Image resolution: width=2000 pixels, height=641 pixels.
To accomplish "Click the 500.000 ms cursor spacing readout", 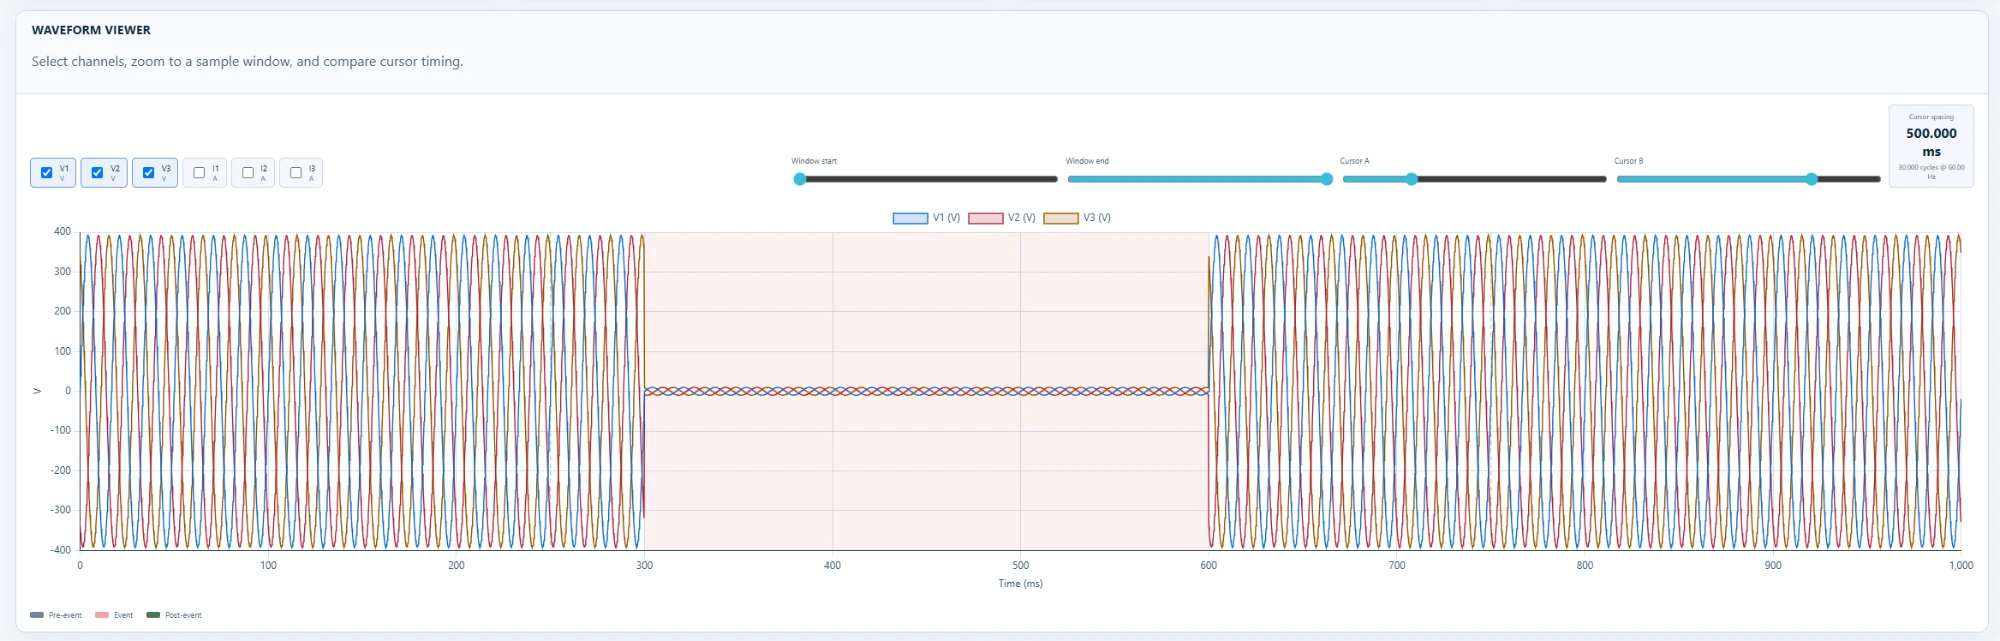I will [1931, 142].
